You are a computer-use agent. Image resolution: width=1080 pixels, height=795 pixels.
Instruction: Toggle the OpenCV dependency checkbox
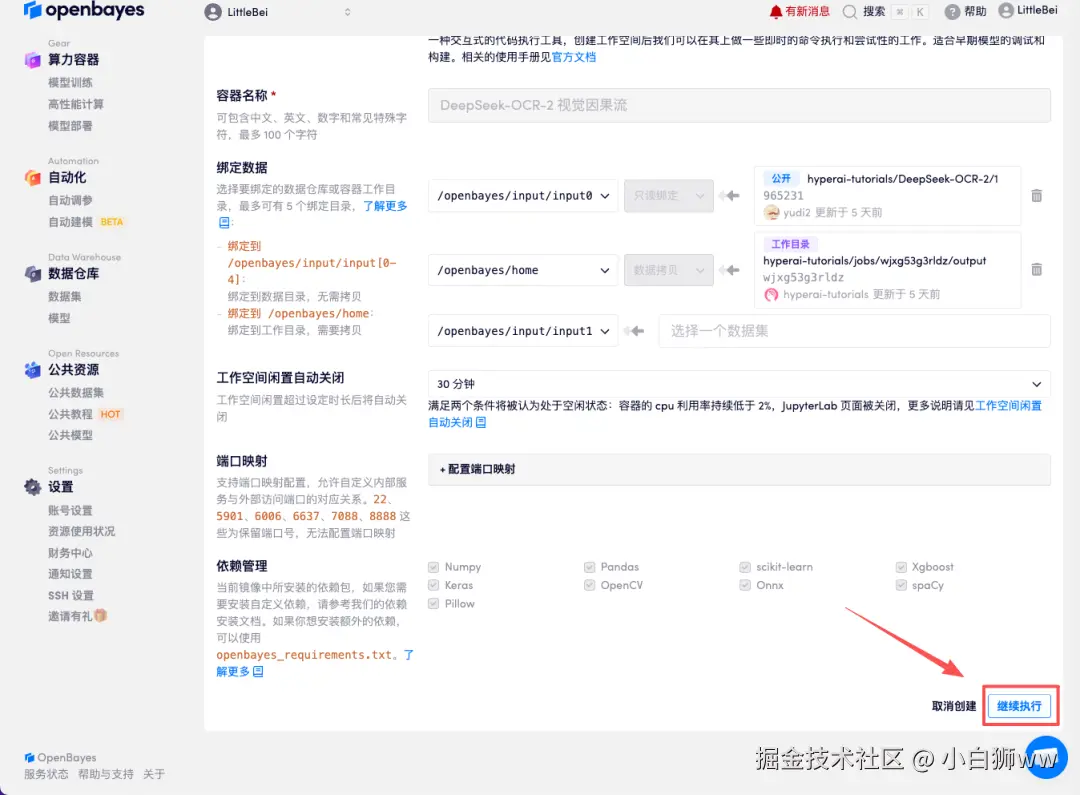coord(590,585)
